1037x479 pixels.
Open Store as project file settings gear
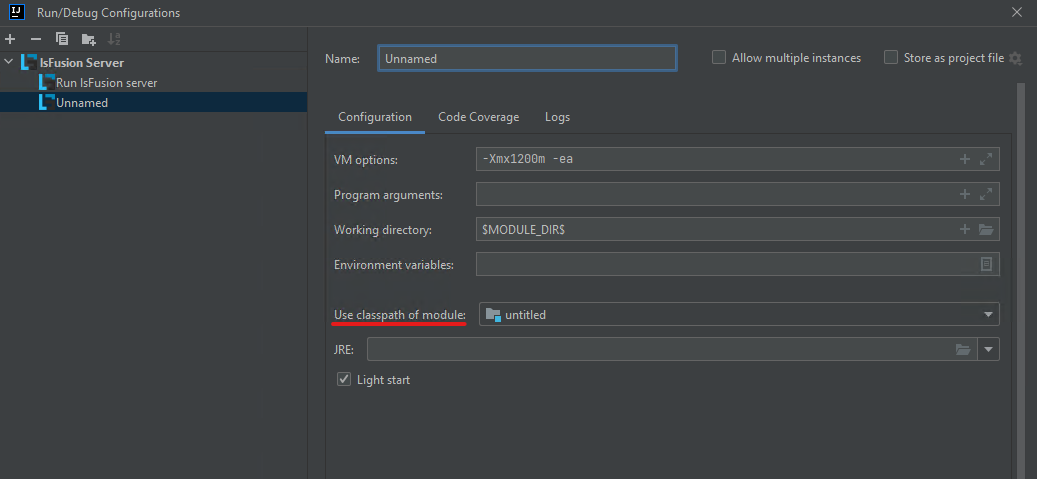1016,58
